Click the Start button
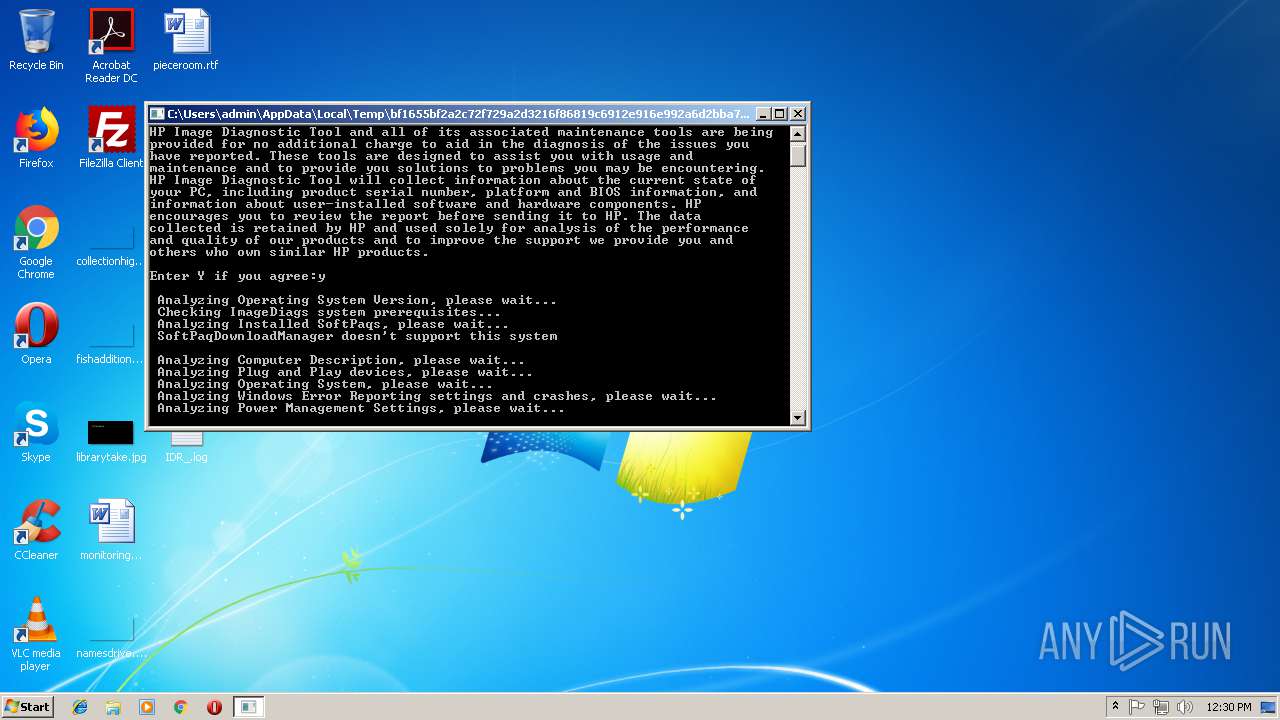 coord(27,706)
